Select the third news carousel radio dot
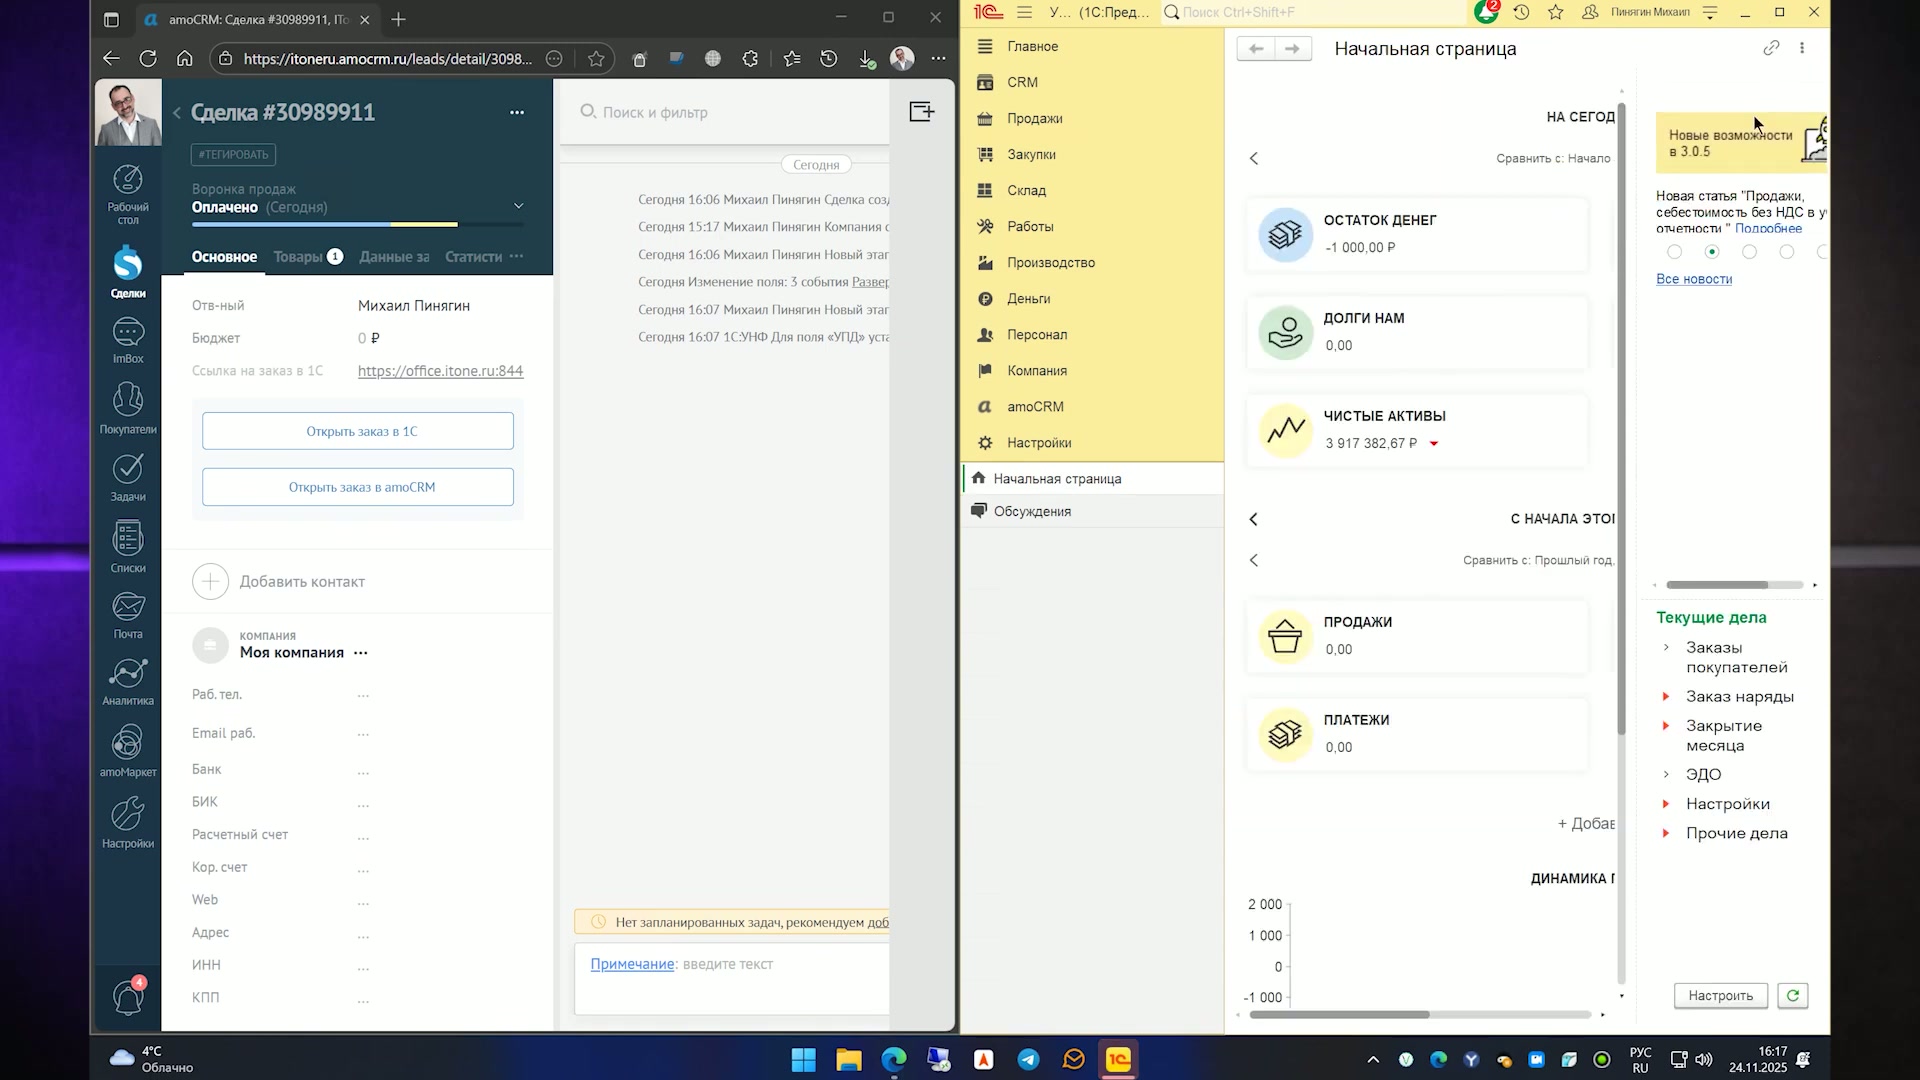 1749,252
